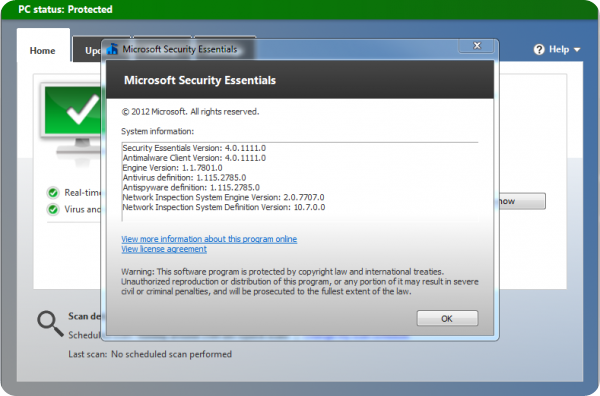Screen dimensions: 600x396
Task: Click the 'PC status: Protected' header text
Action: tap(65, 10)
